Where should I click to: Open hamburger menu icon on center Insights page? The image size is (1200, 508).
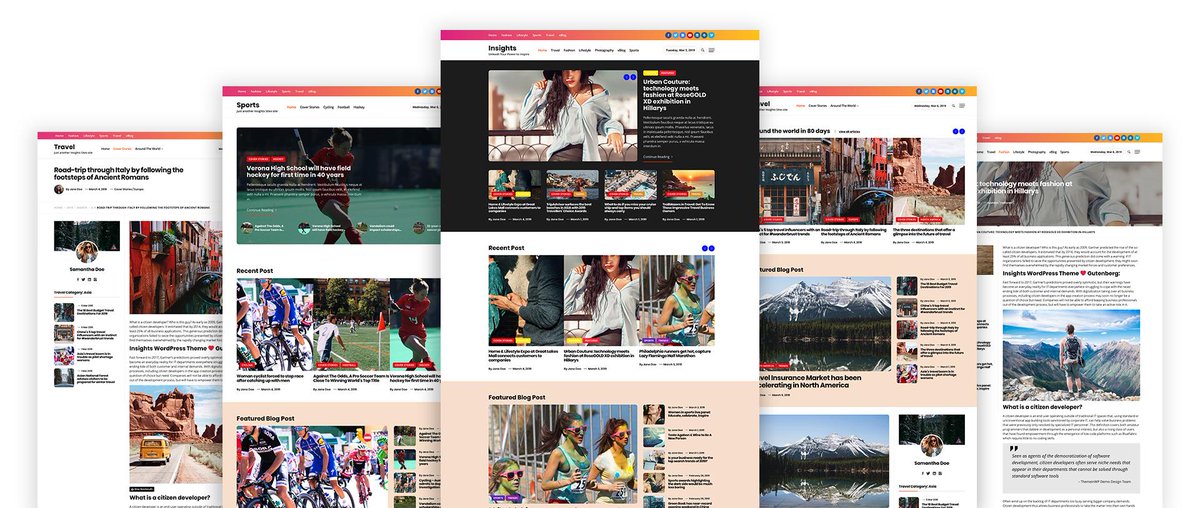pyautogui.click(x=711, y=50)
